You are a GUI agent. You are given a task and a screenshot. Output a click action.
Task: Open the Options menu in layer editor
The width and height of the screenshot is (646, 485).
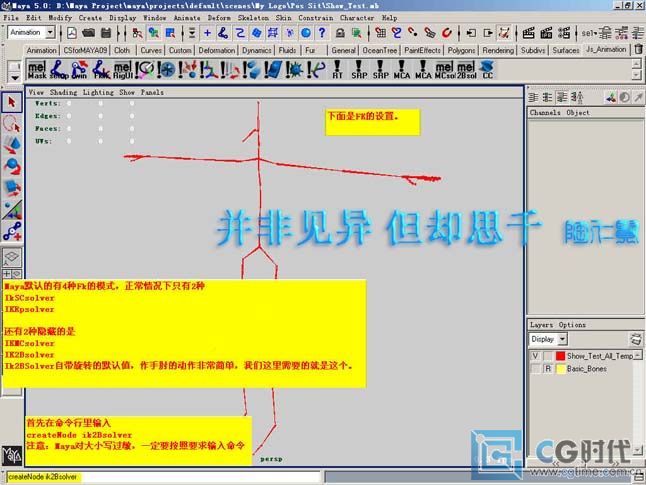click(572, 325)
